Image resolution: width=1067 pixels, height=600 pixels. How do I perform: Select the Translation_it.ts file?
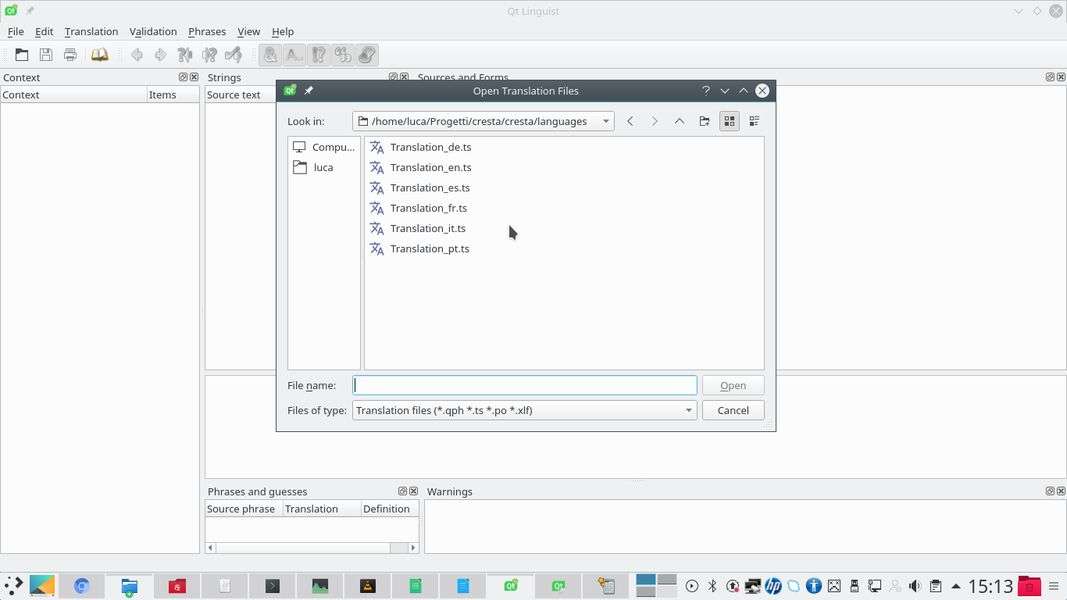click(x=427, y=228)
